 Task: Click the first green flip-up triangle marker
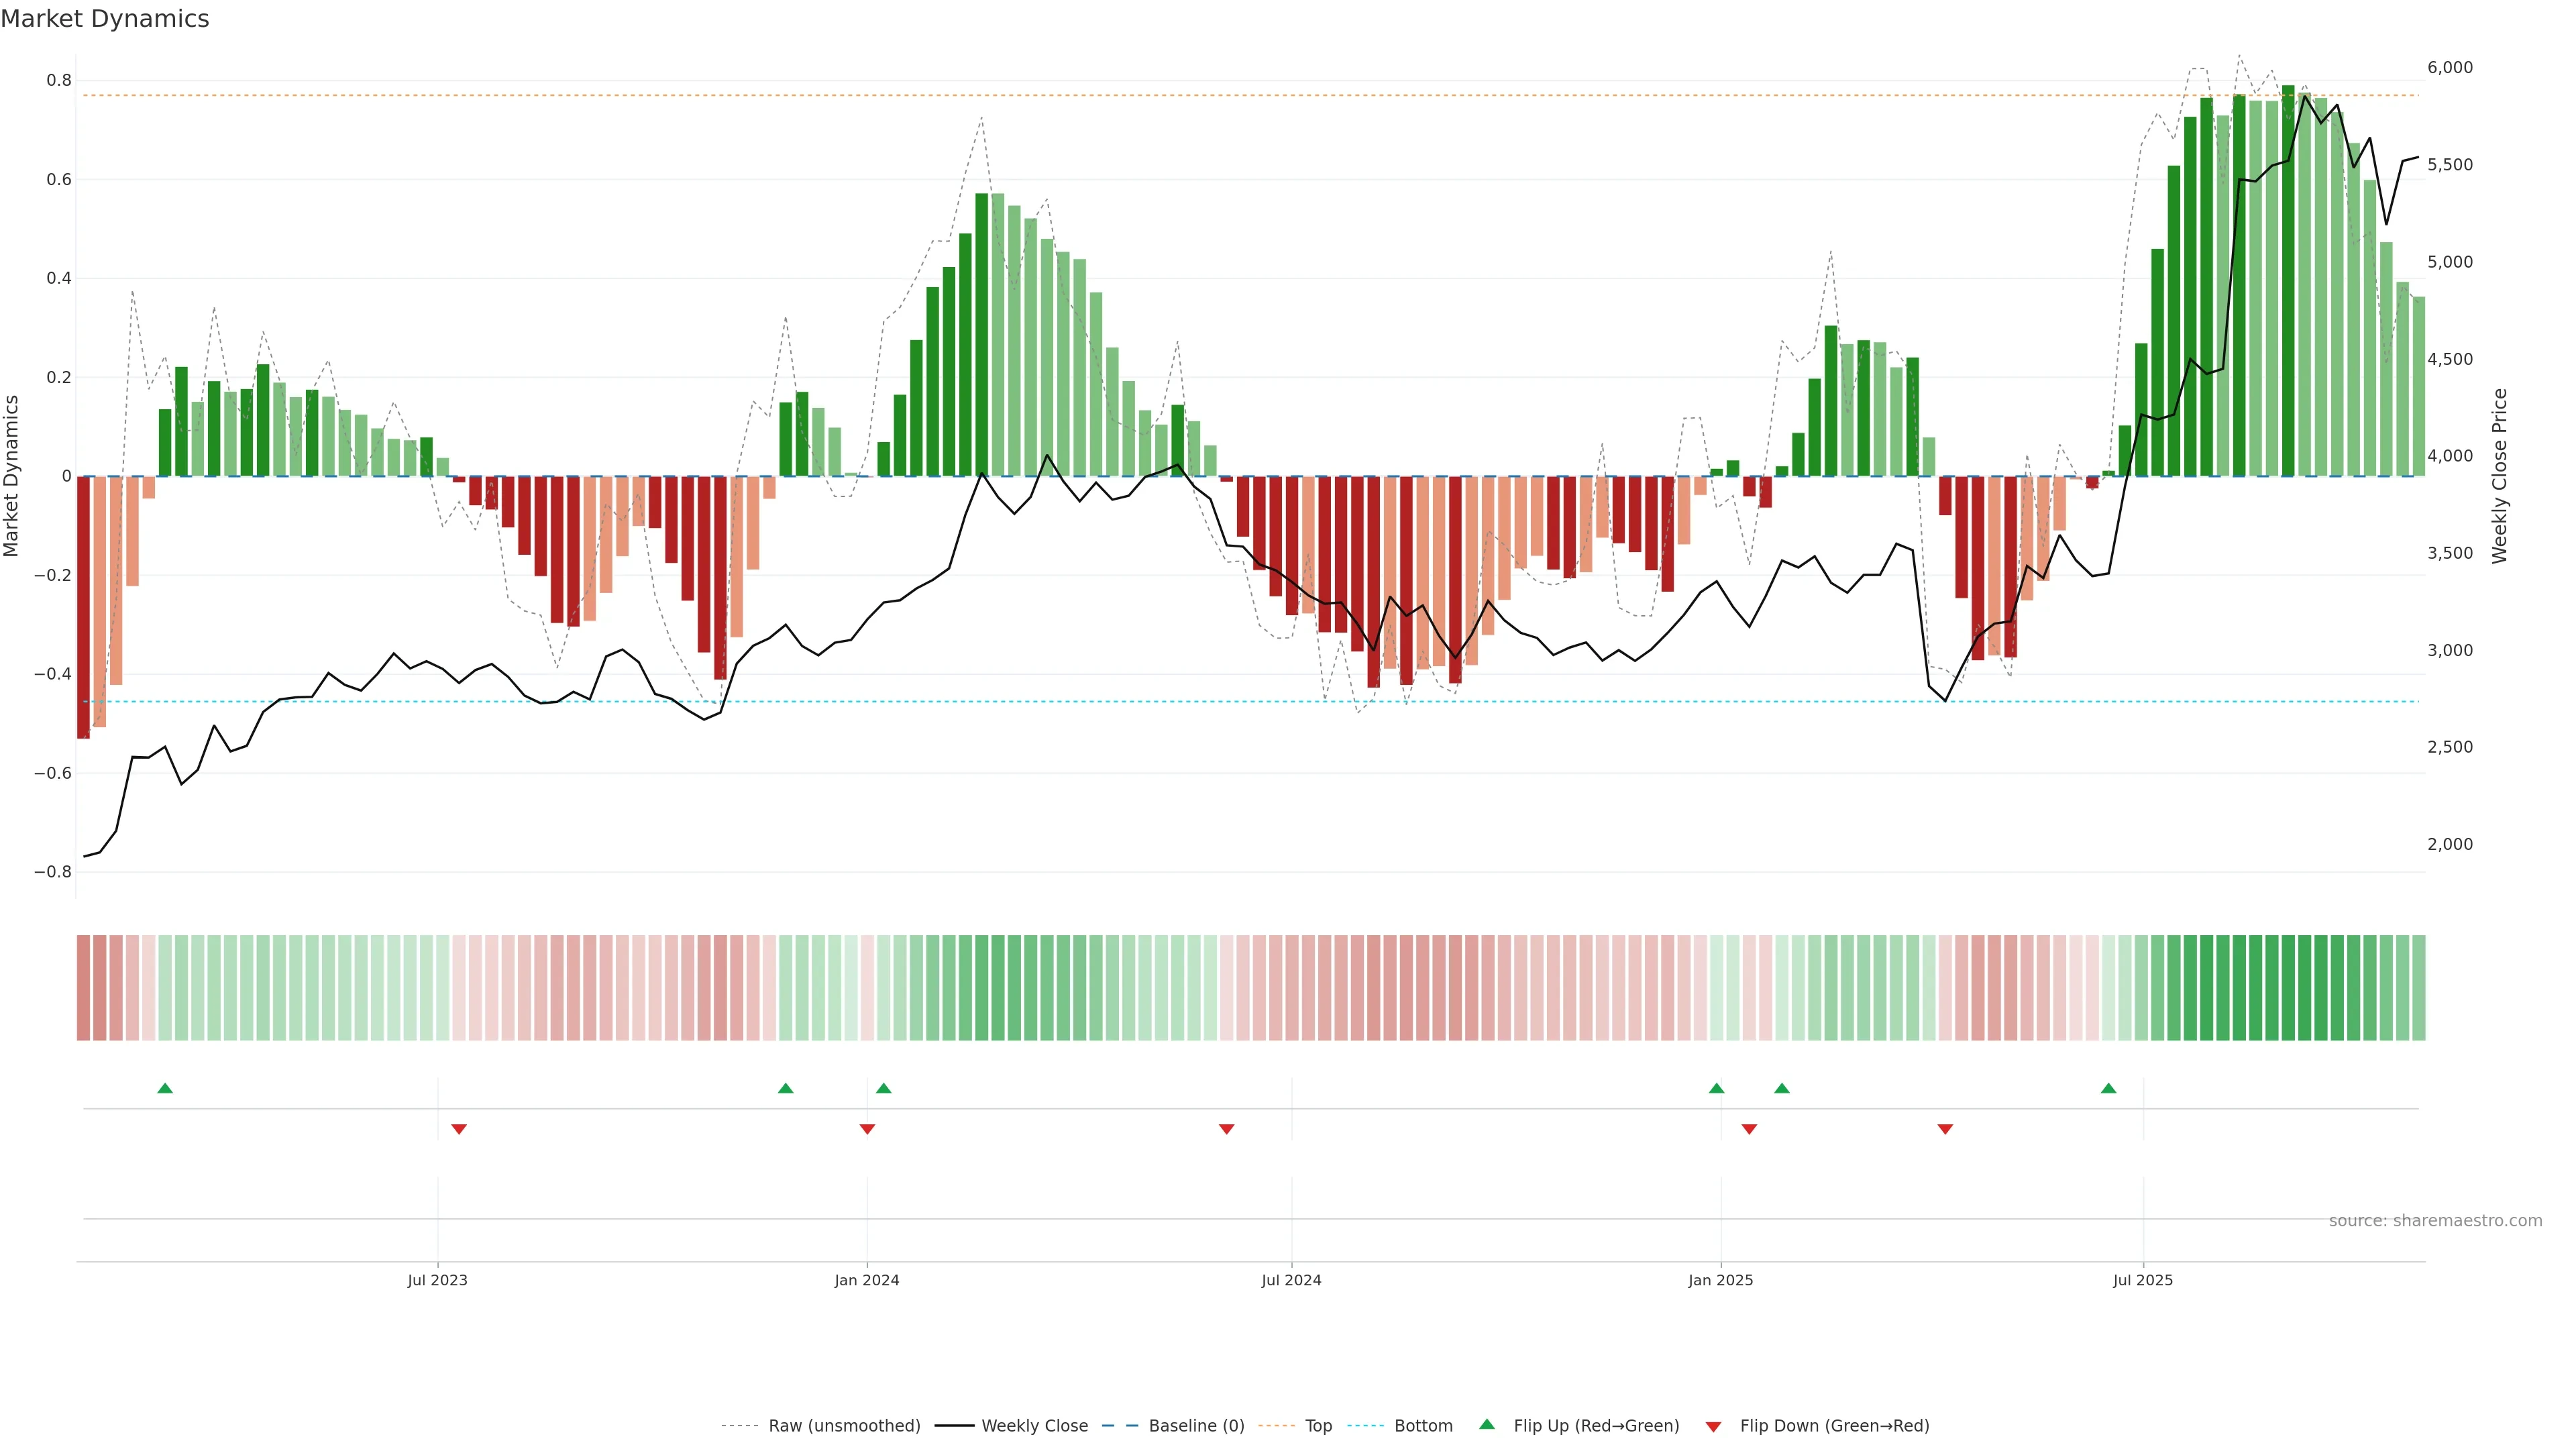tap(165, 1088)
